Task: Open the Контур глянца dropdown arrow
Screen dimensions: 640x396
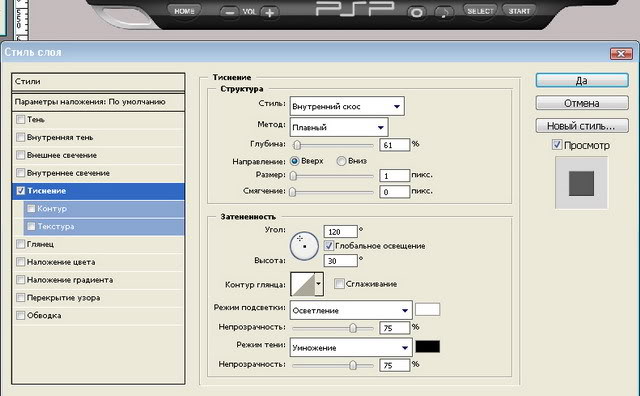Action: click(x=319, y=284)
